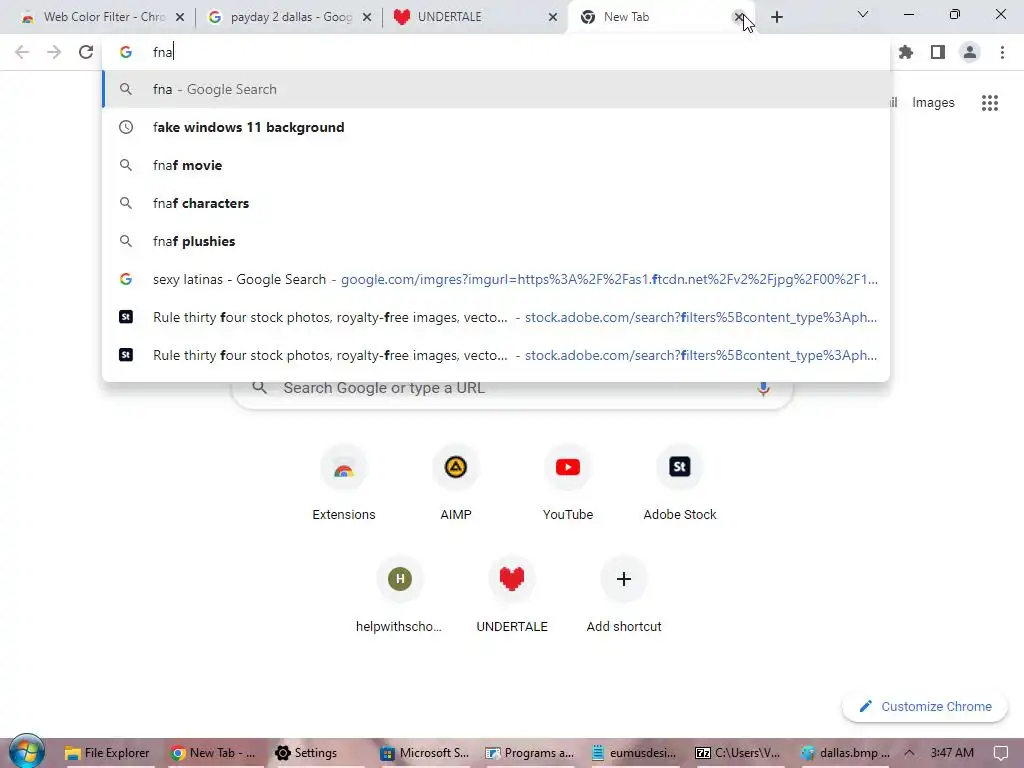Viewport: 1024px width, 768px height.
Task: Open the Windows Start orb
Action: (27, 752)
